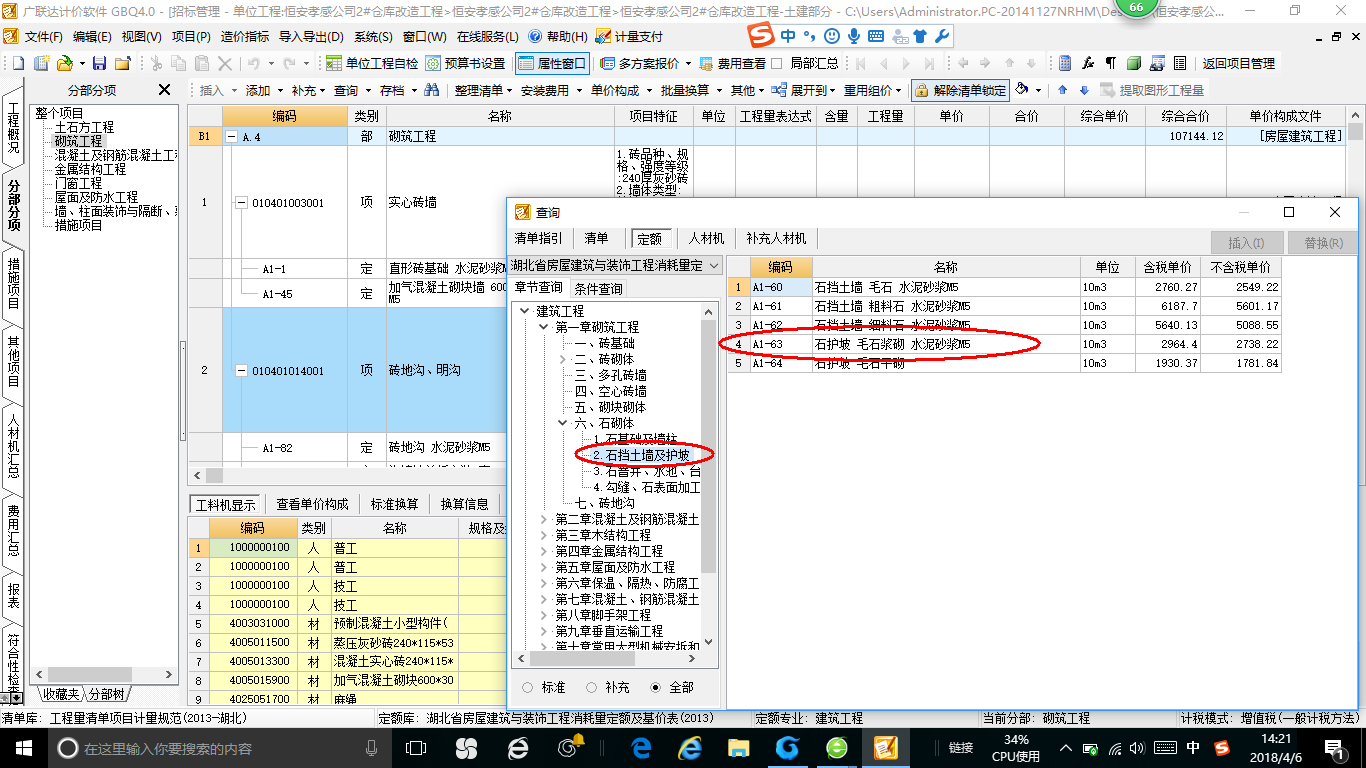The height and width of the screenshot is (768, 1366).
Task: Open 计量支付 from the menu bar
Action: tap(629, 36)
